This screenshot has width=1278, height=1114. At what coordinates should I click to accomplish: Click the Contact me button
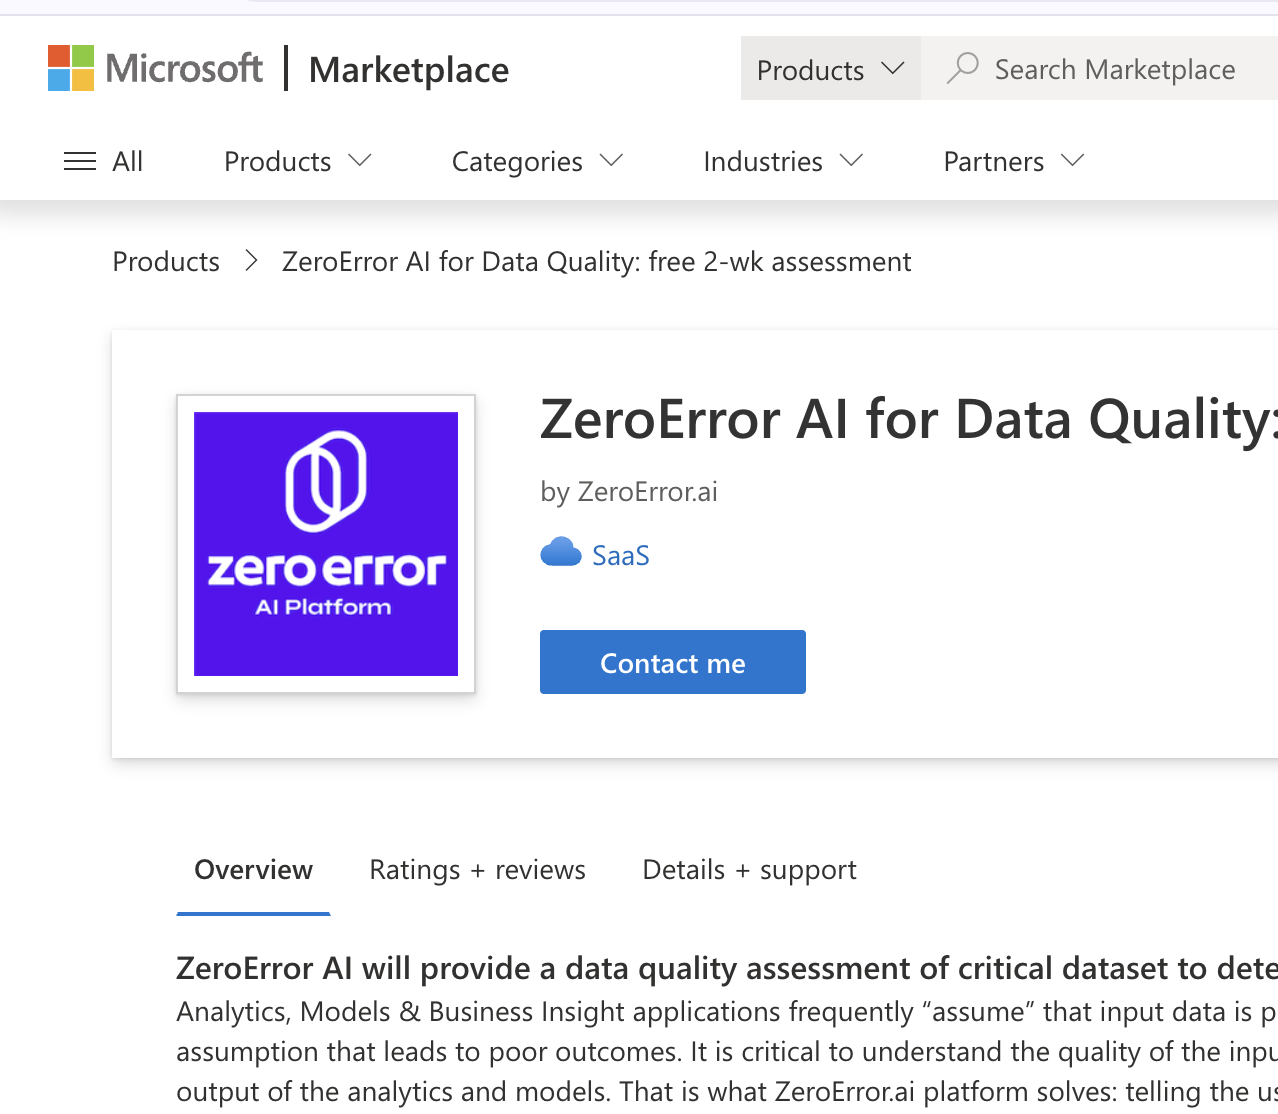(x=672, y=662)
